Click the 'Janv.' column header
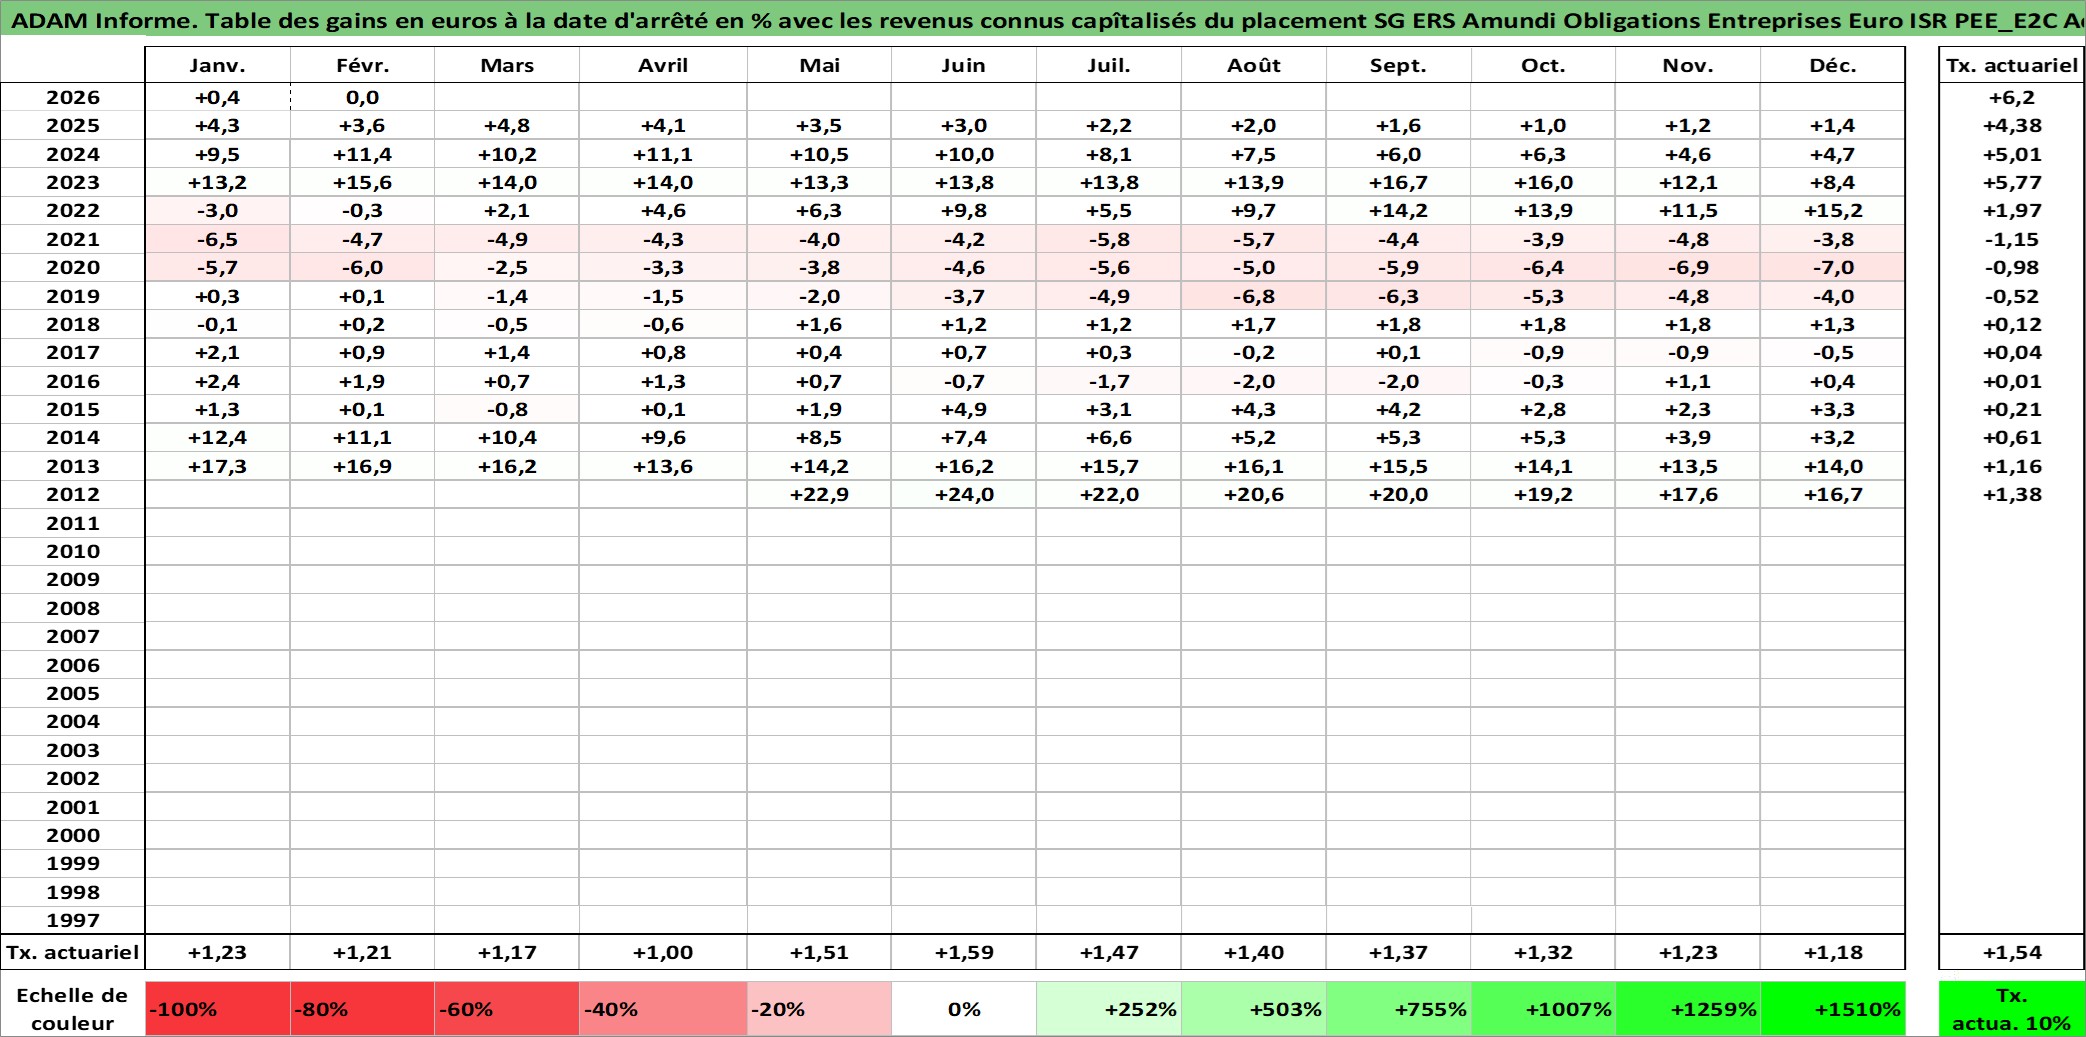2086x1037 pixels. (217, 65)
